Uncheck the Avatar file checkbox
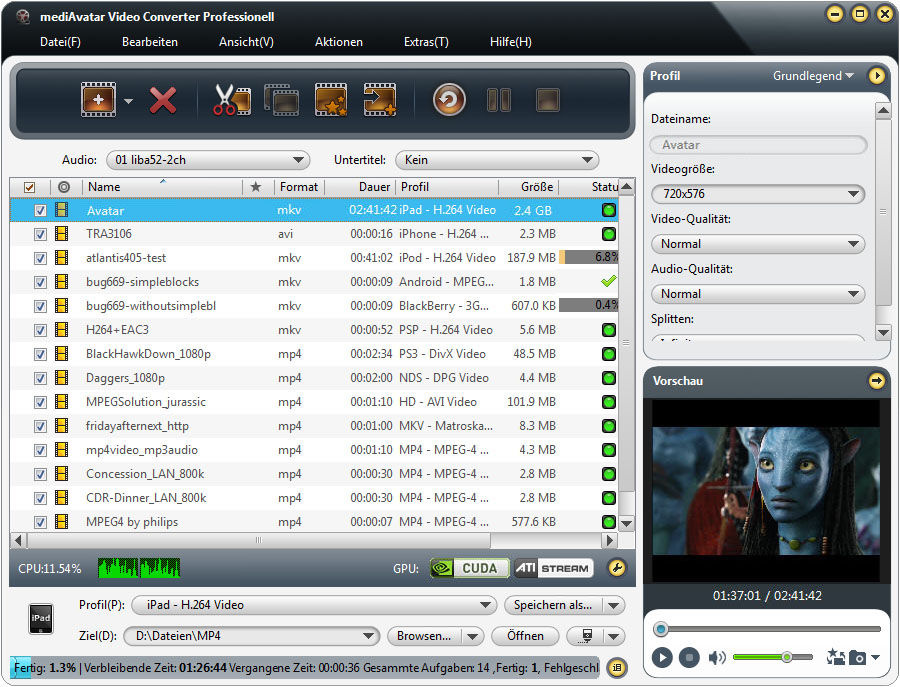Viewport: 900px width, 687px height. pyautogui.click(x=40, y=211)
